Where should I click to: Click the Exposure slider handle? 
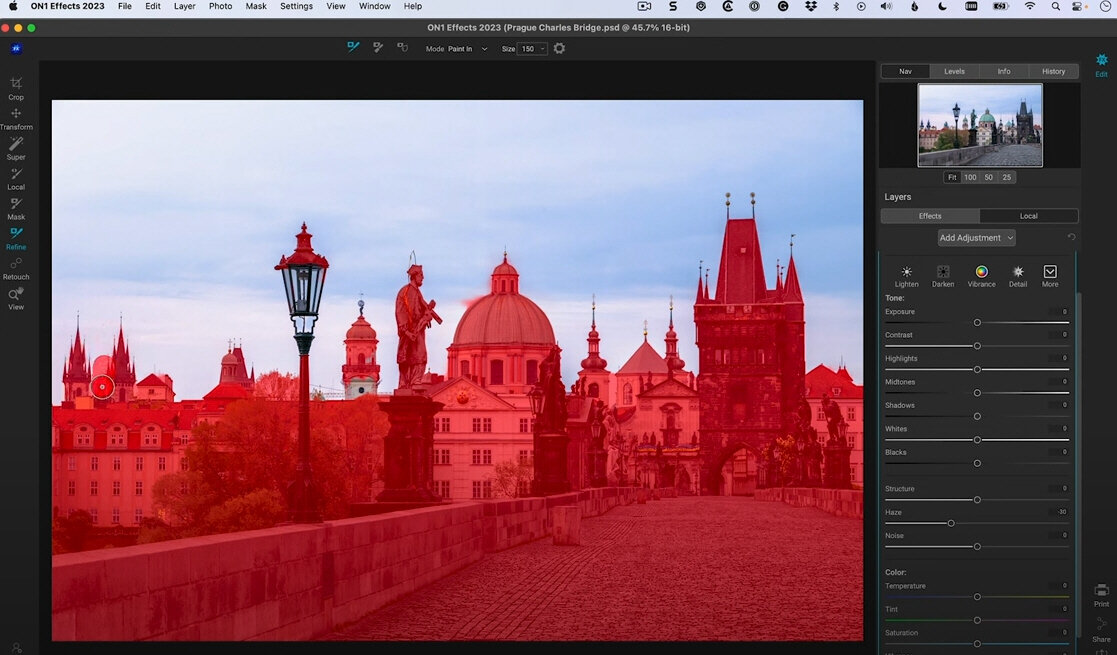(x=977, y=323)
